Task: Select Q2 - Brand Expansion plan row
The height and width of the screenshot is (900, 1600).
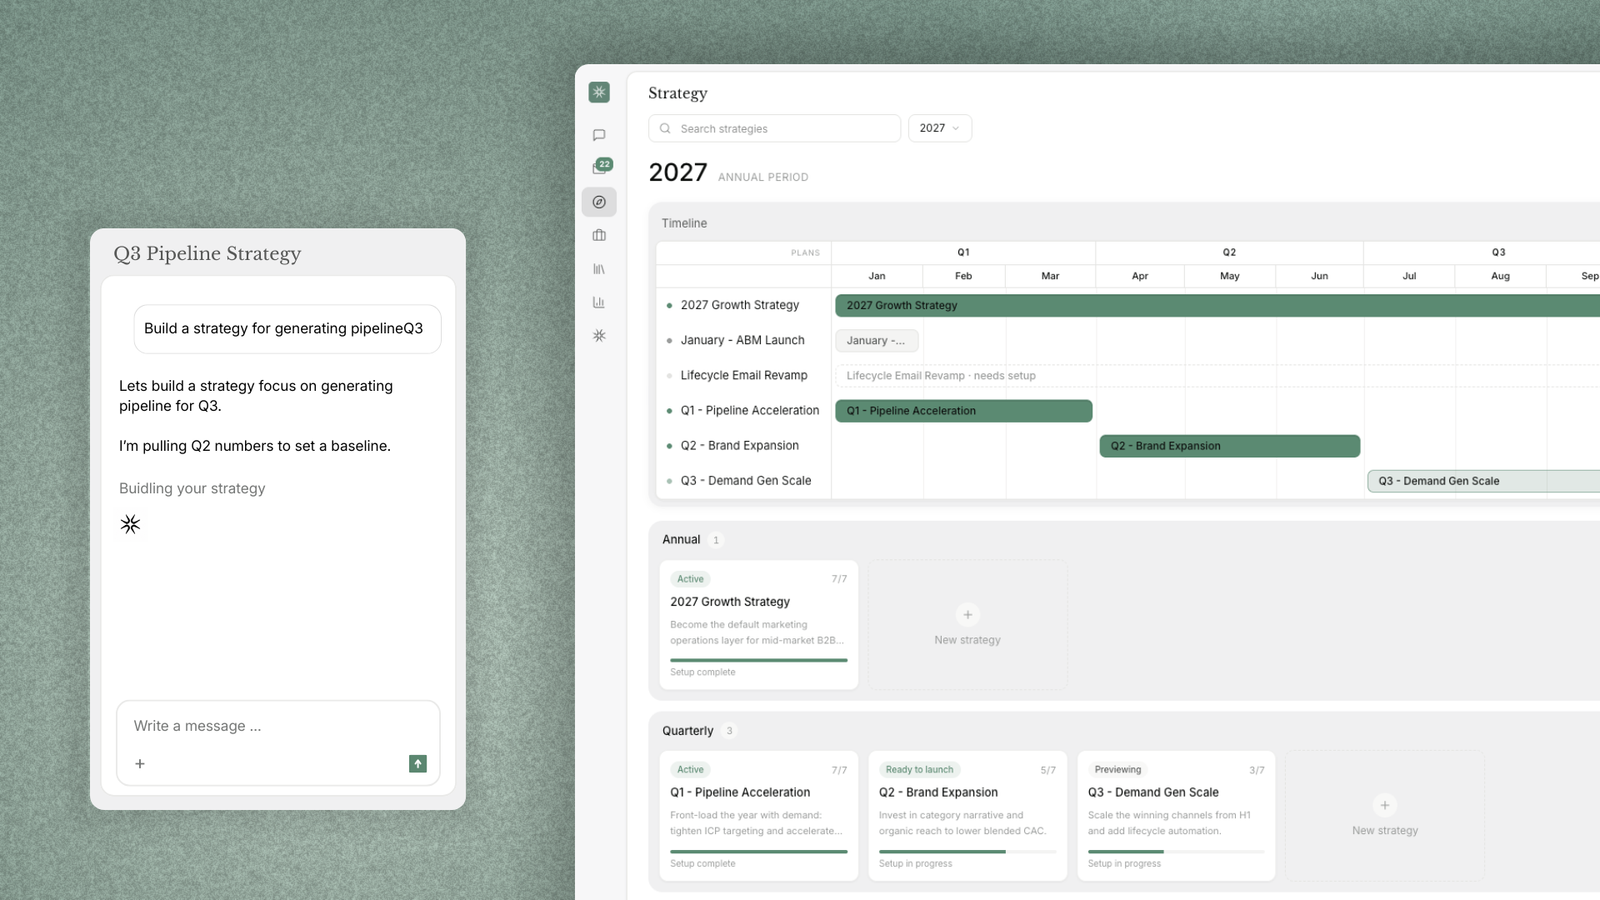Action: (x=743, y=445)
